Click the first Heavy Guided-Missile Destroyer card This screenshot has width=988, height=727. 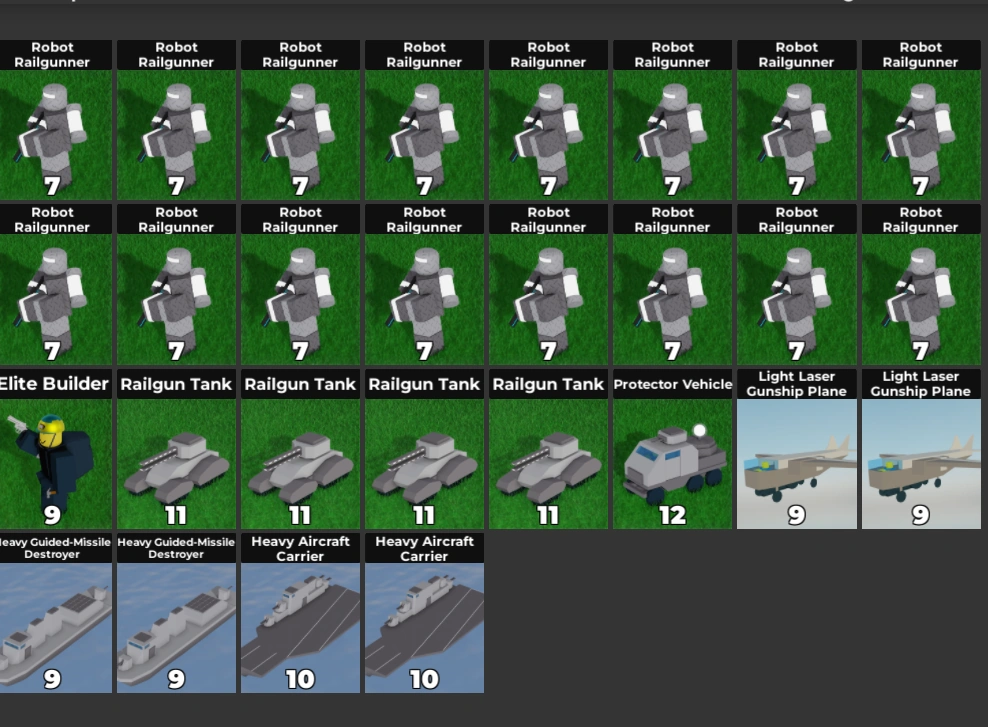(x=55, y=614)
